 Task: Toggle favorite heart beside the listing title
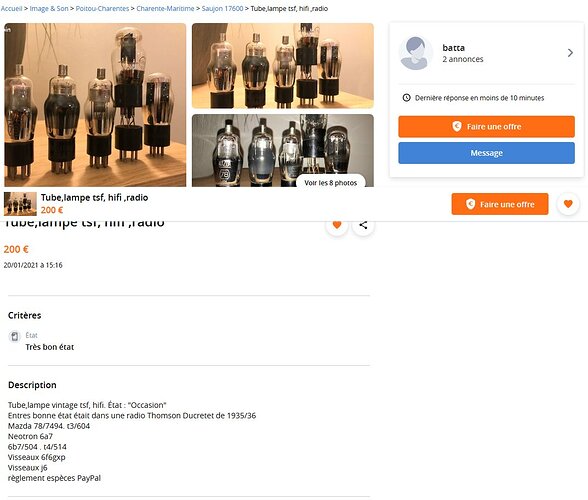pos(337,225)
